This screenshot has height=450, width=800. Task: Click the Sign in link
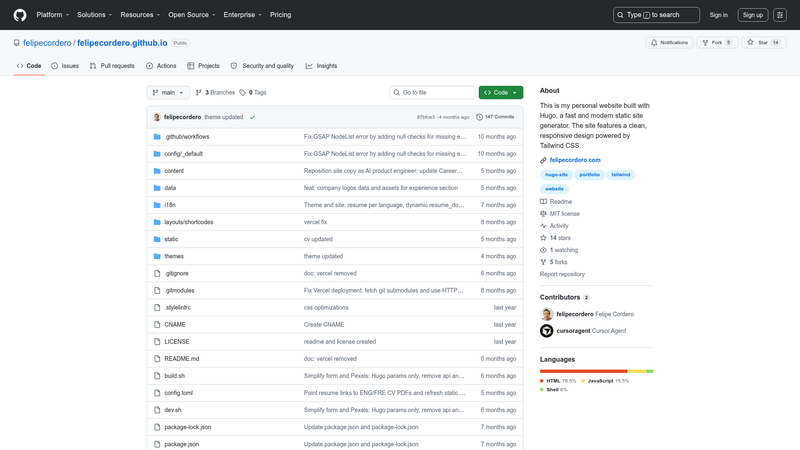[718, 15]
